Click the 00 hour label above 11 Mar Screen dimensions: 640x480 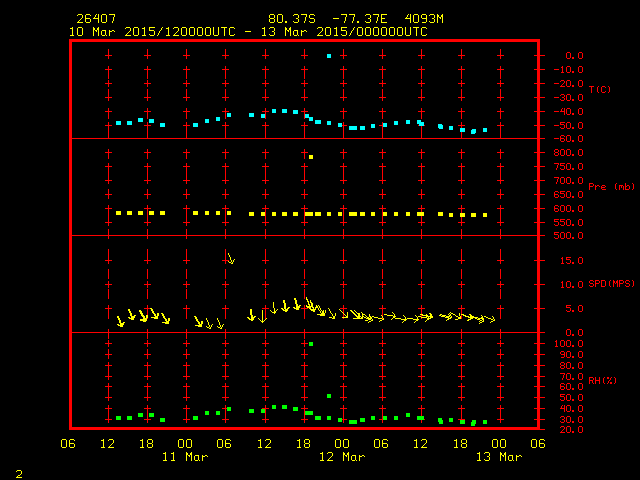[185, 444]
